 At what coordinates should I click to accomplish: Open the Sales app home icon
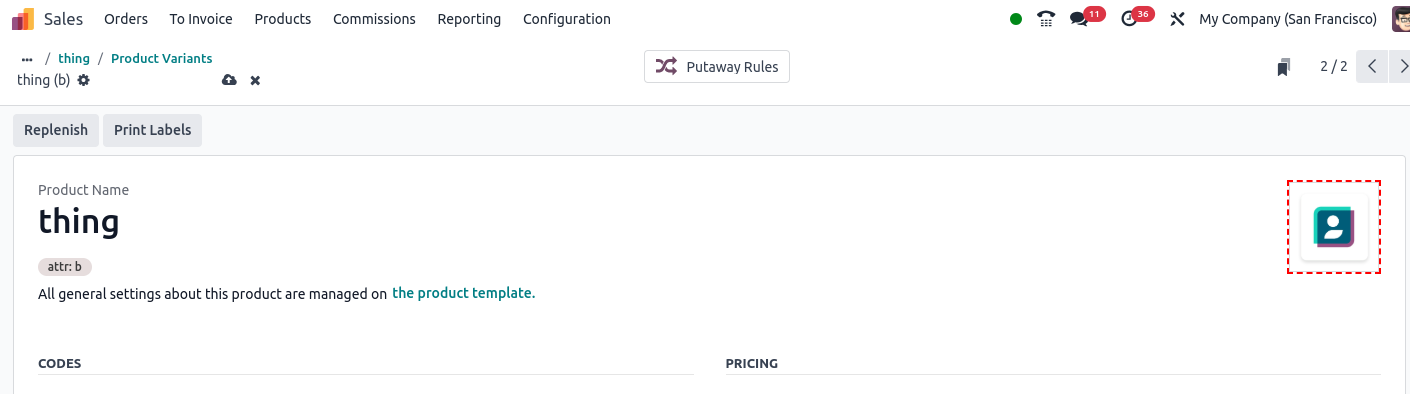pos(23,19)
